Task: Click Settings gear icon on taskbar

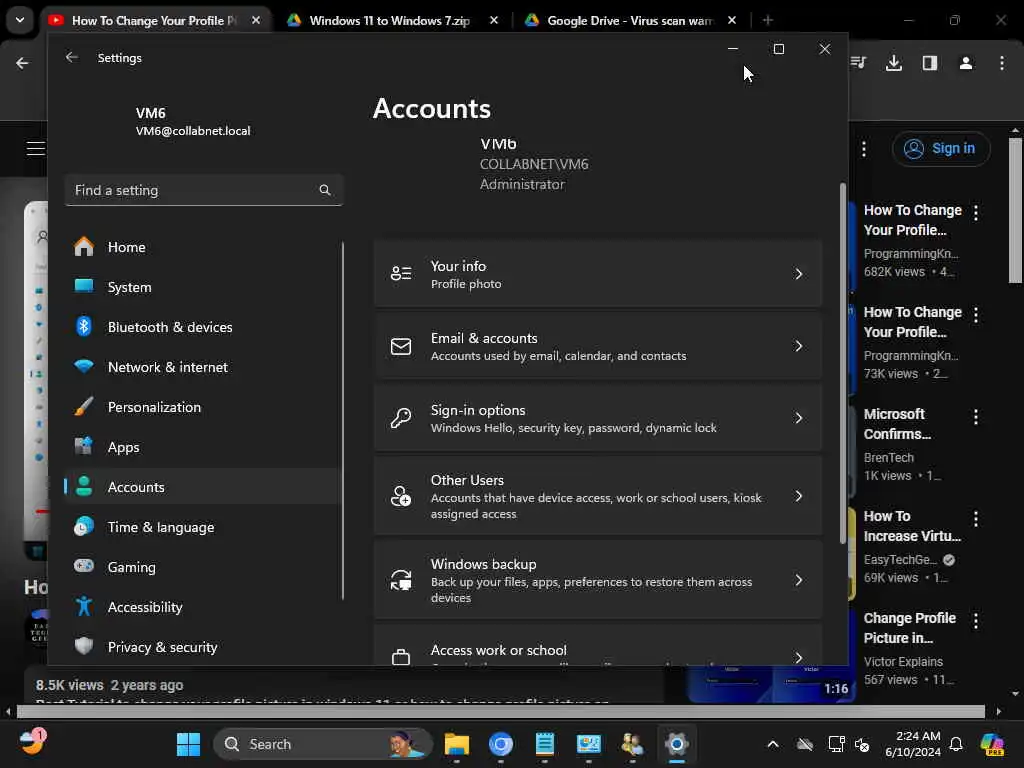Action: tap(677, 744)
